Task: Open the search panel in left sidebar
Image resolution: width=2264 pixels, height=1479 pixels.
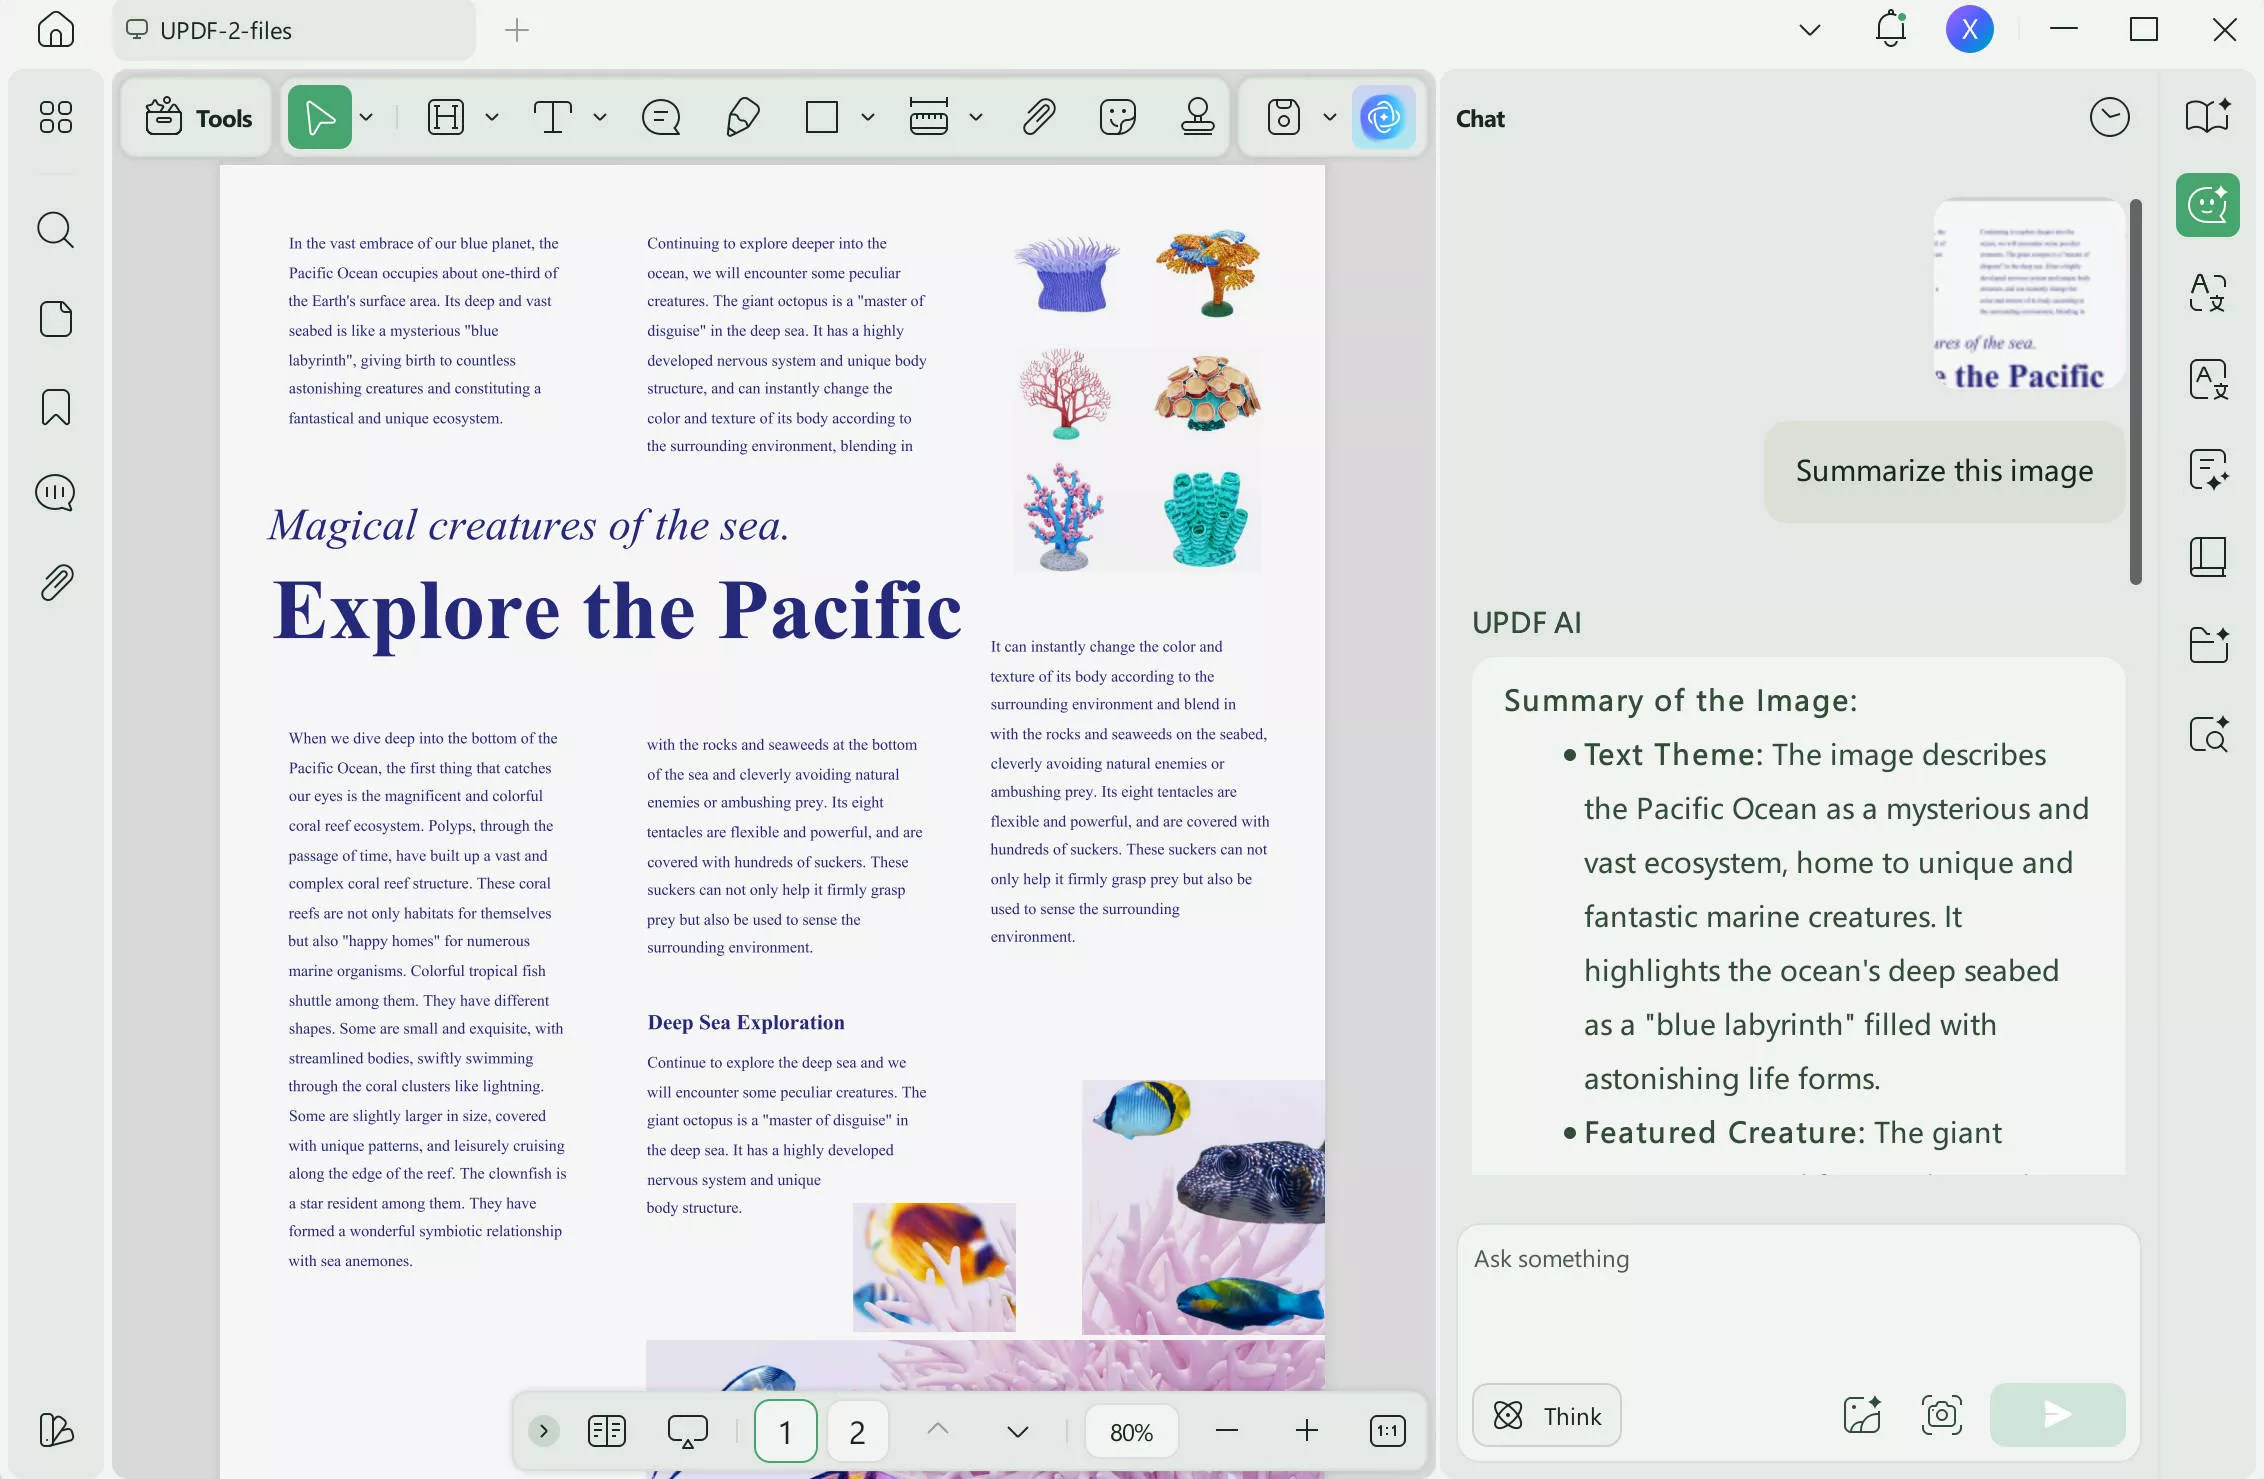Action: (x=55, y=230)
